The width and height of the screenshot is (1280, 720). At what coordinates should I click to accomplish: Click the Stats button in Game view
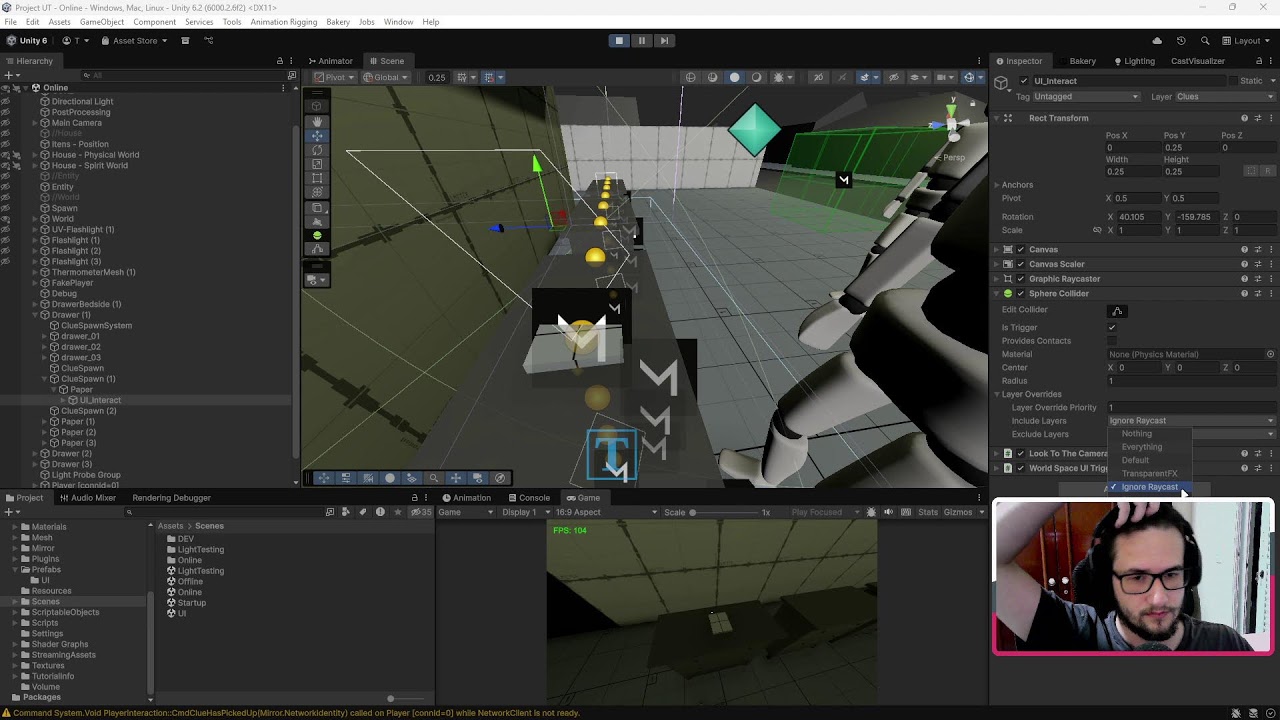tap(928, 512)
